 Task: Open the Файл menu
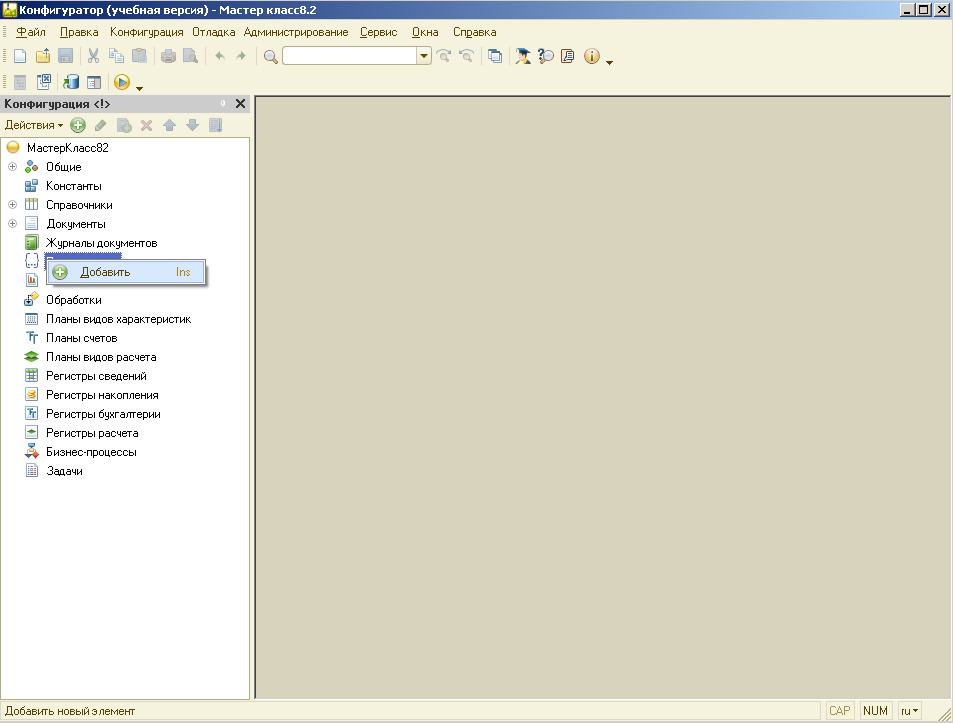30,32
